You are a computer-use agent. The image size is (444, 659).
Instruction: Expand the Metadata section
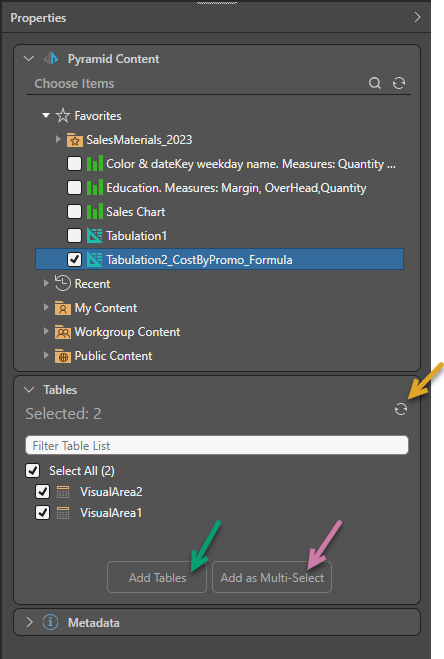pos(29,622)
